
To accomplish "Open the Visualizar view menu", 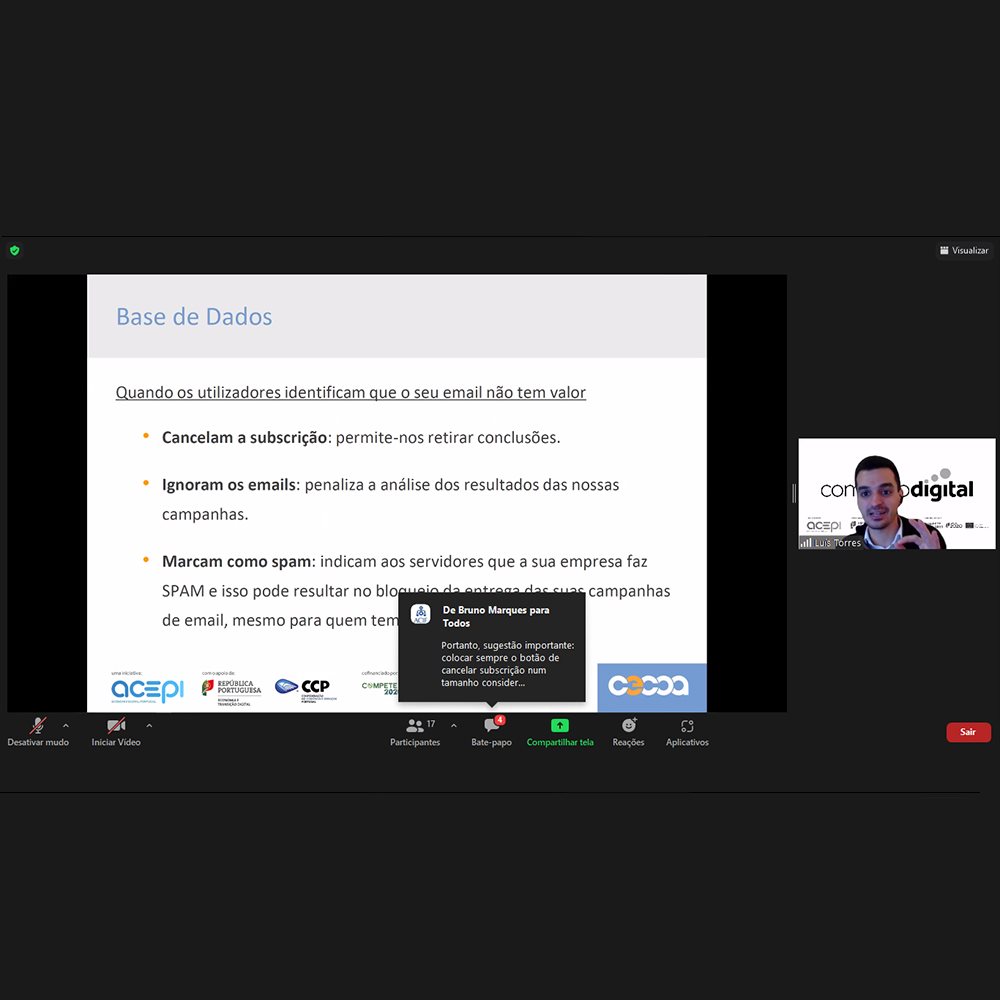I will (963, 250).
